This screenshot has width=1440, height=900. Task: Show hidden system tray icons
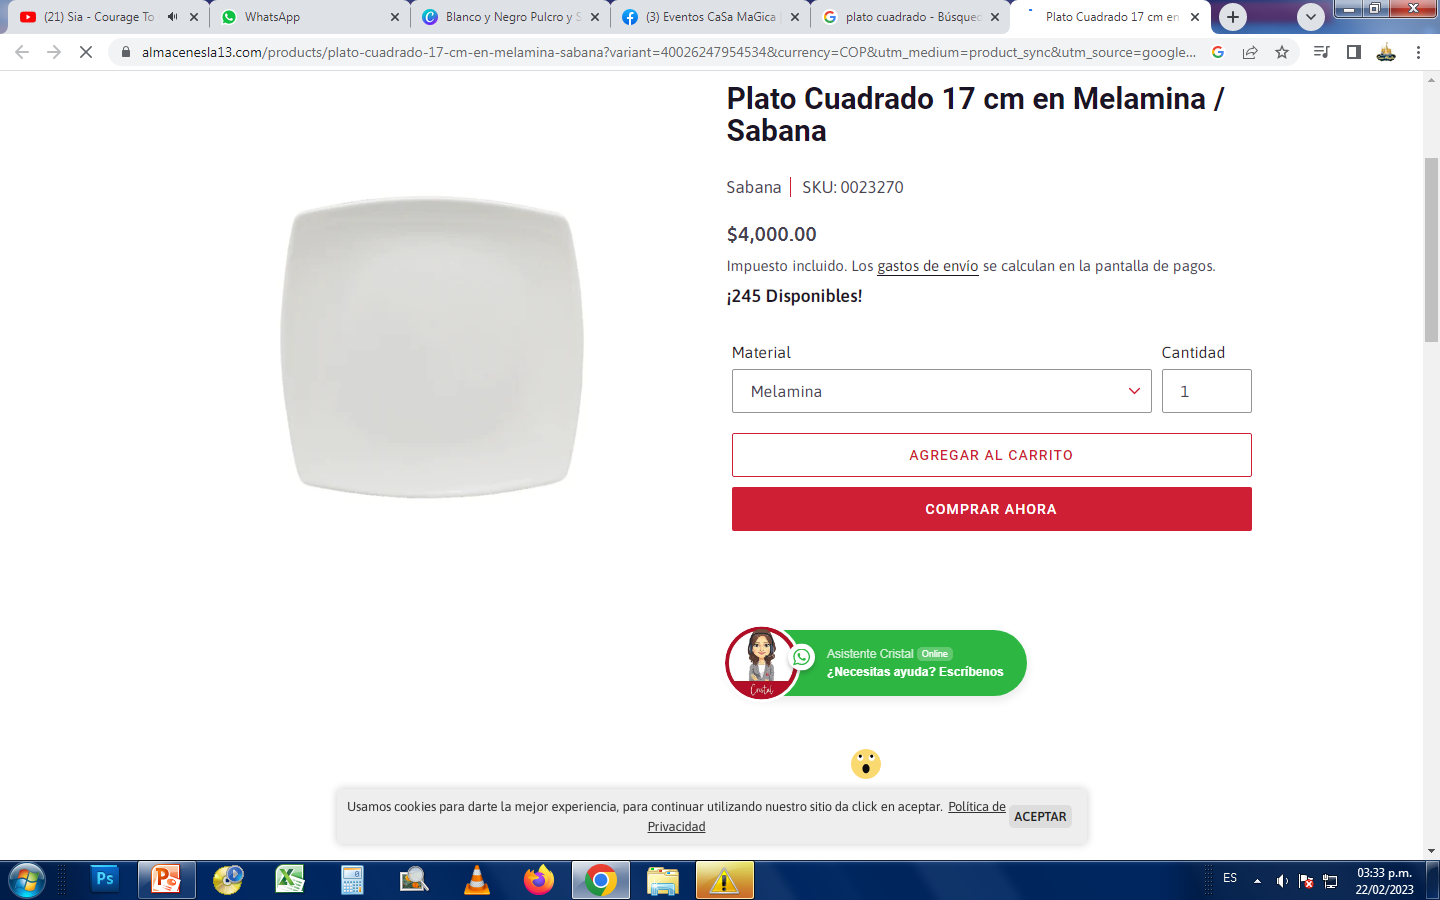[1257, 881]
